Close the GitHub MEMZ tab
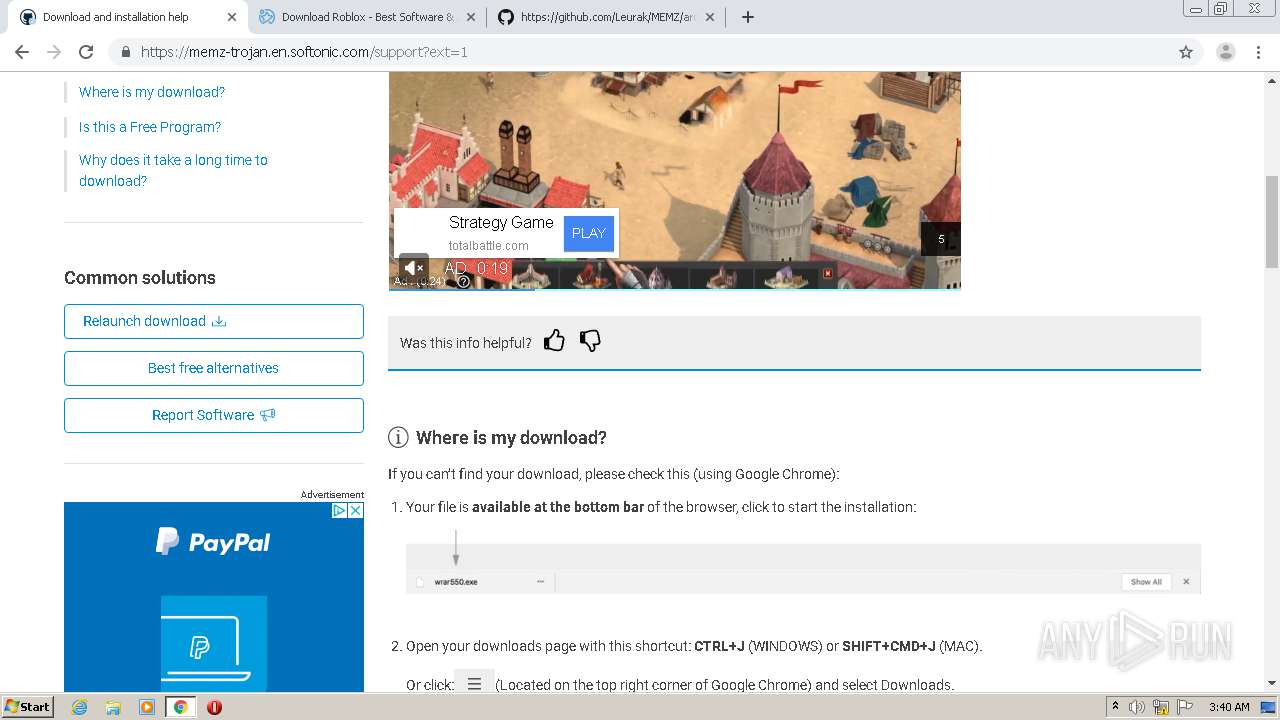The image size is (1280, 720). pyautogui.click(x=709, y=17)
